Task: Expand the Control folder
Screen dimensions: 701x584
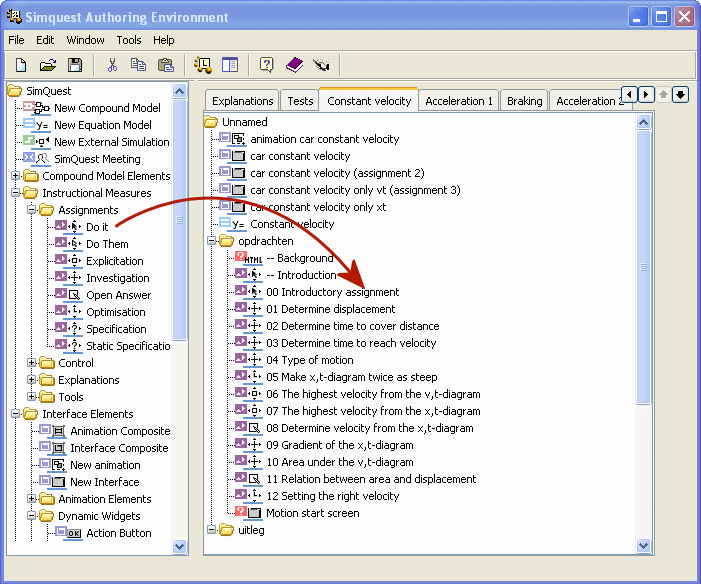Action: click(x=32, y=363)
